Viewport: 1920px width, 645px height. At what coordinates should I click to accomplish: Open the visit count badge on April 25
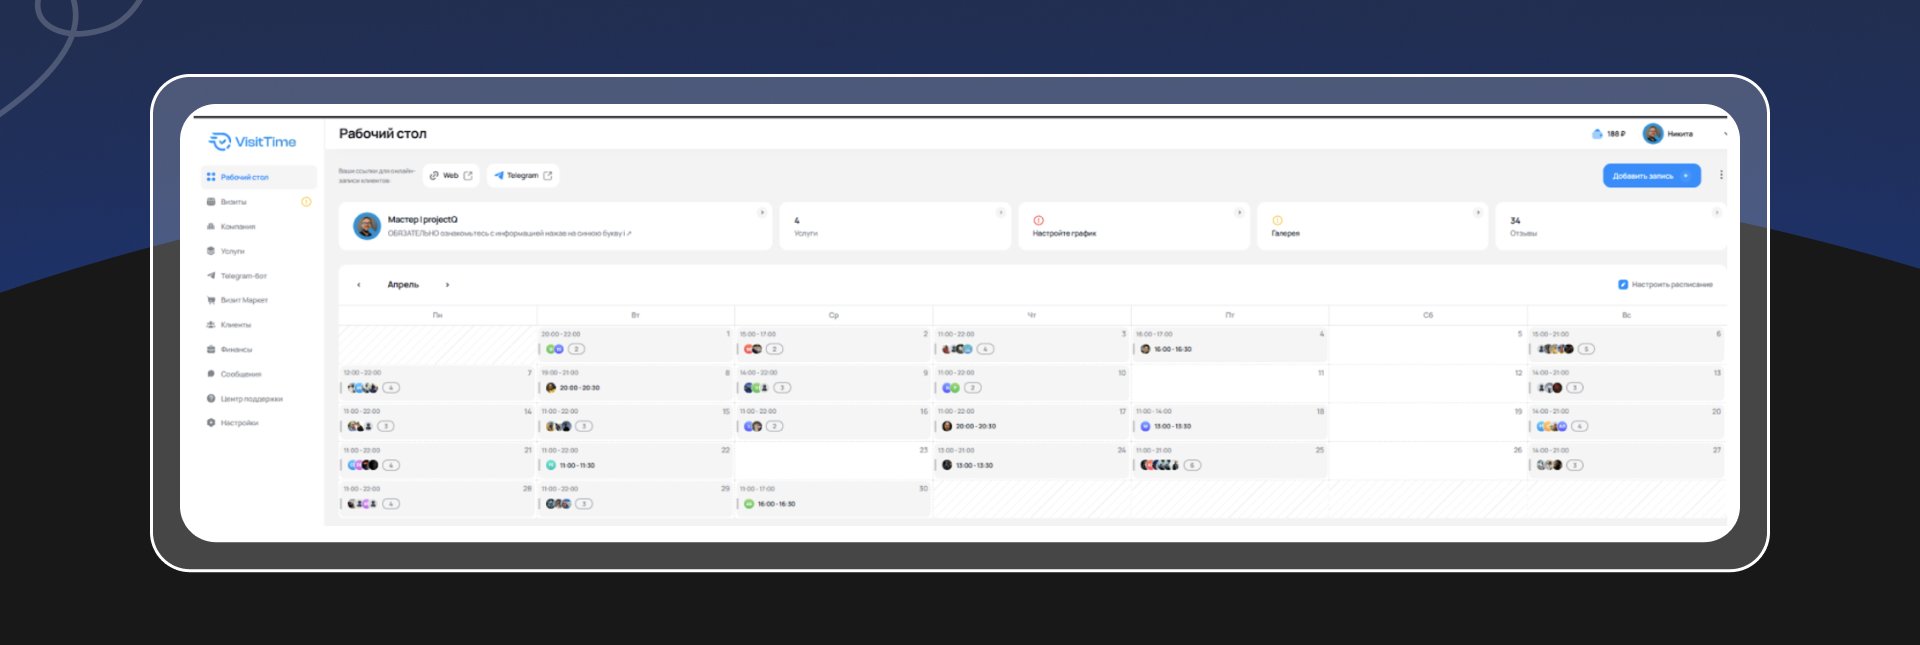1193,465
